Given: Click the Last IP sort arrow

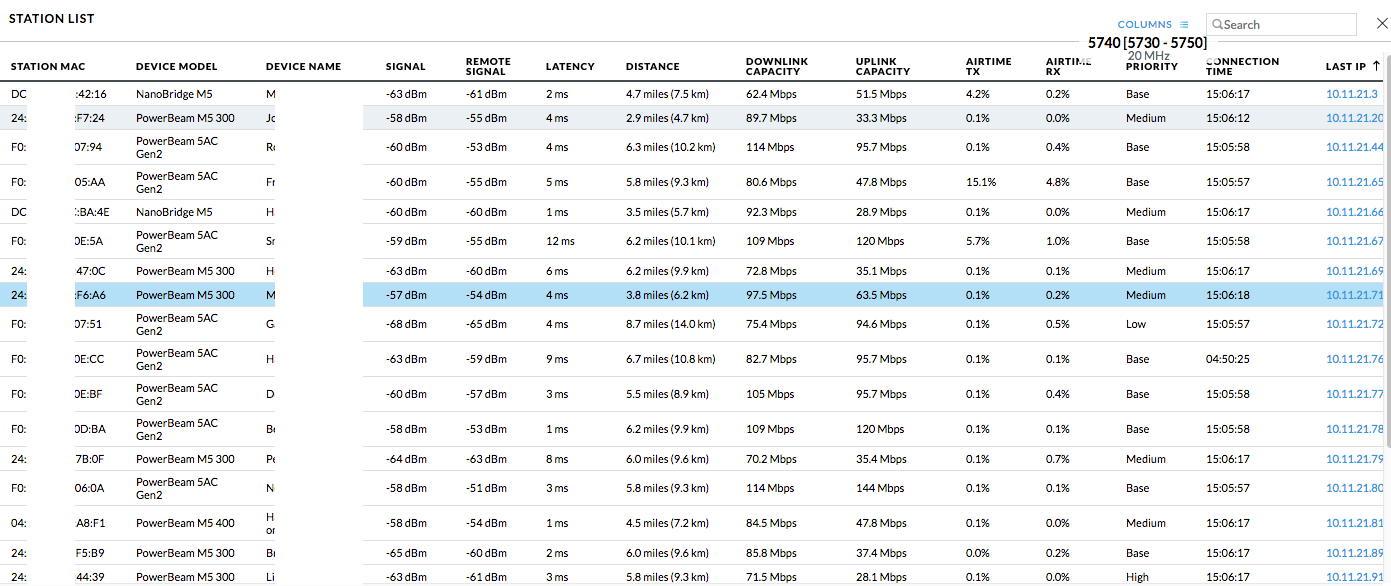Looking at the screenshot, I should [1376, 66].
